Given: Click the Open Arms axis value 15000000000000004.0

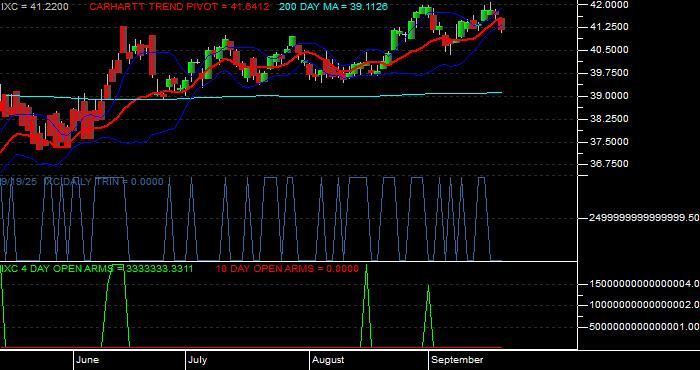Looking at the screenshot, I should coord(644,284).
